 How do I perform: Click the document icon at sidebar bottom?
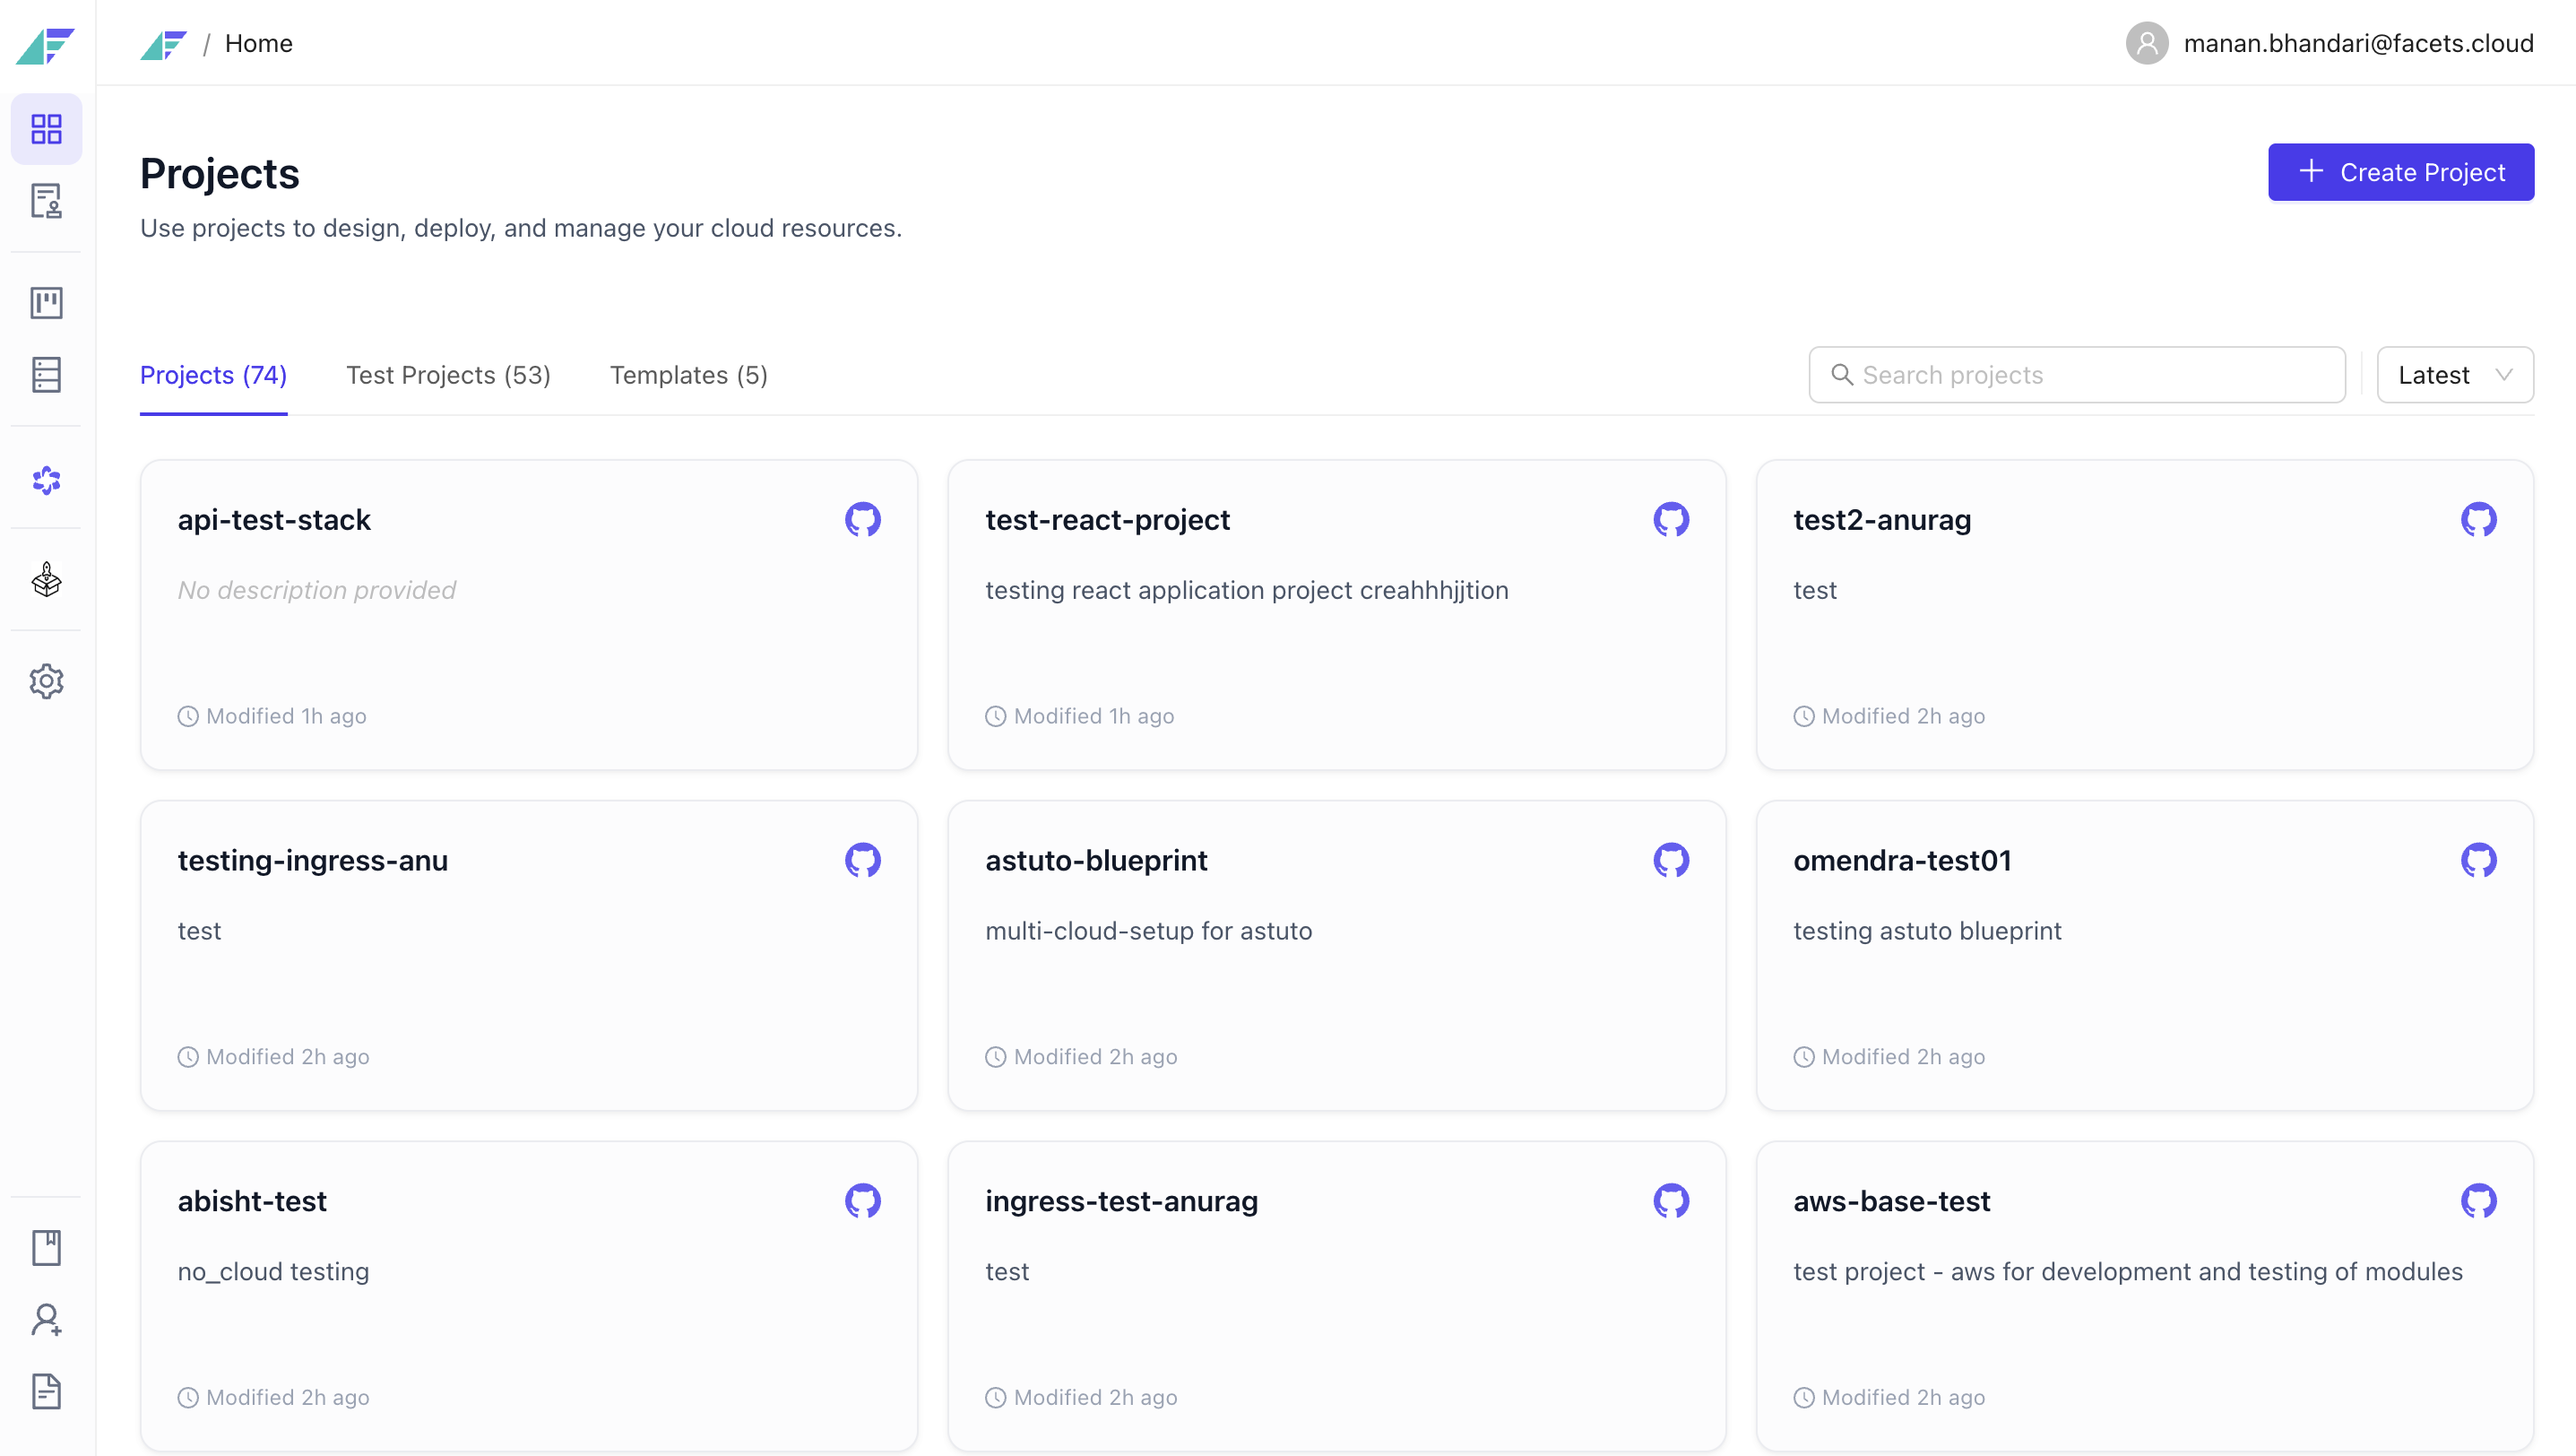point(46,1392)
